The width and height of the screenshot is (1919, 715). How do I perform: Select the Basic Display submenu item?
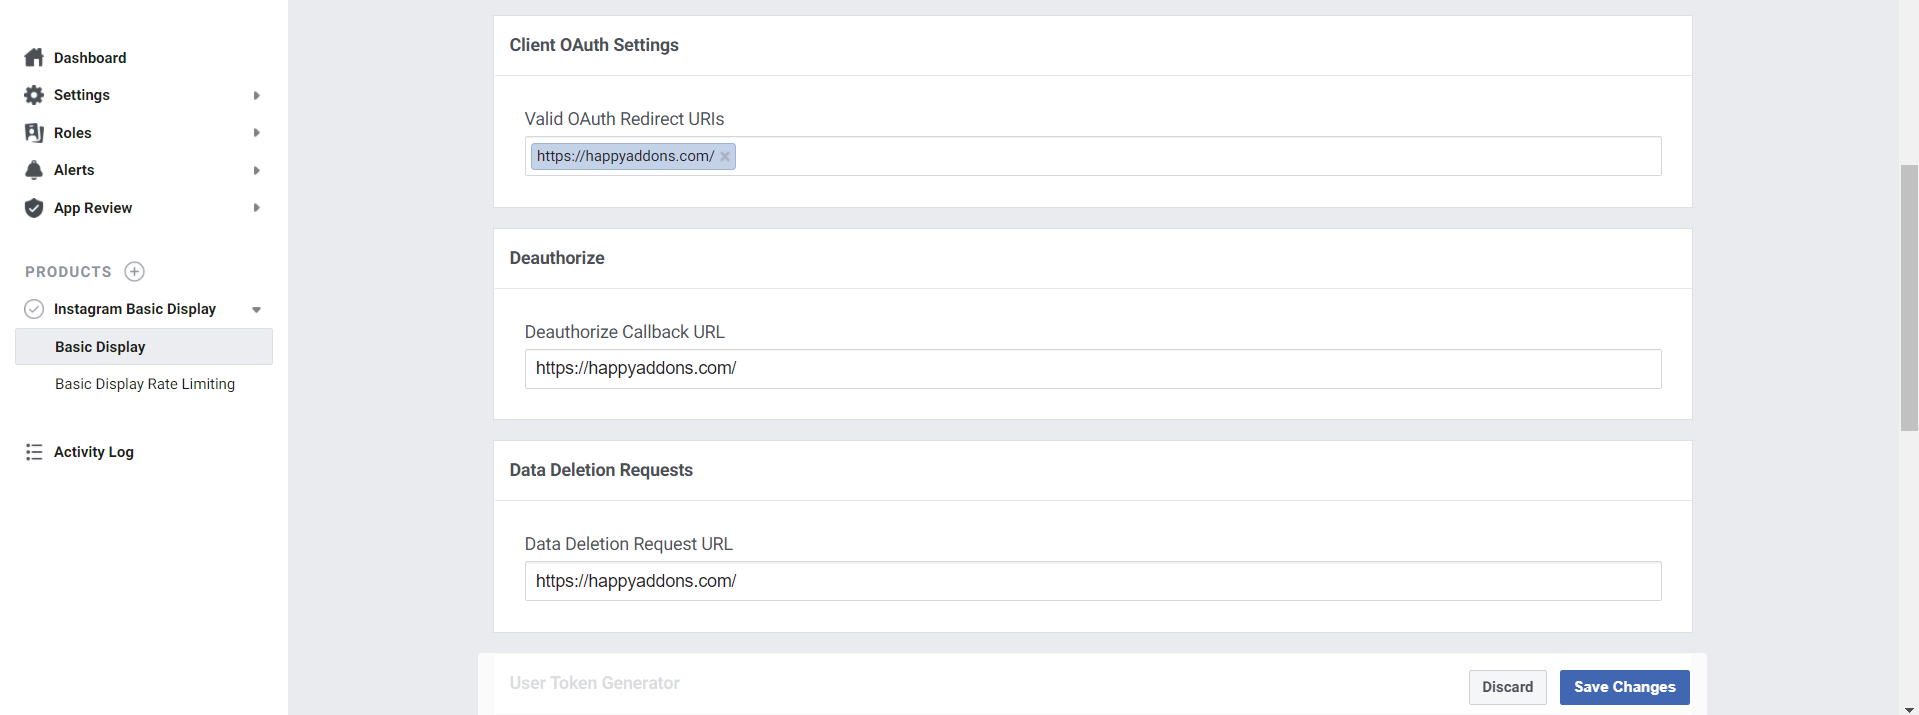click(x=144, y=347)
